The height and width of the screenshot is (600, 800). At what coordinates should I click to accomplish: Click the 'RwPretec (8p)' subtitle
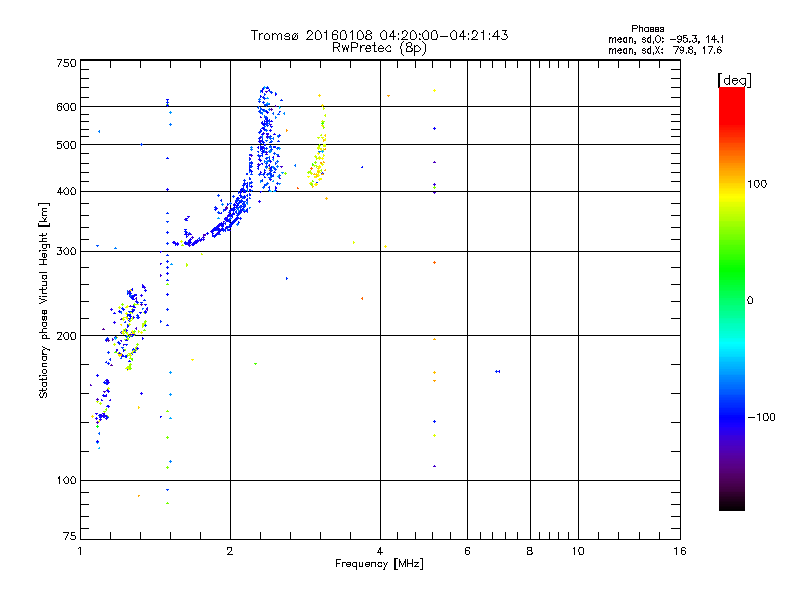click(379, 48)
